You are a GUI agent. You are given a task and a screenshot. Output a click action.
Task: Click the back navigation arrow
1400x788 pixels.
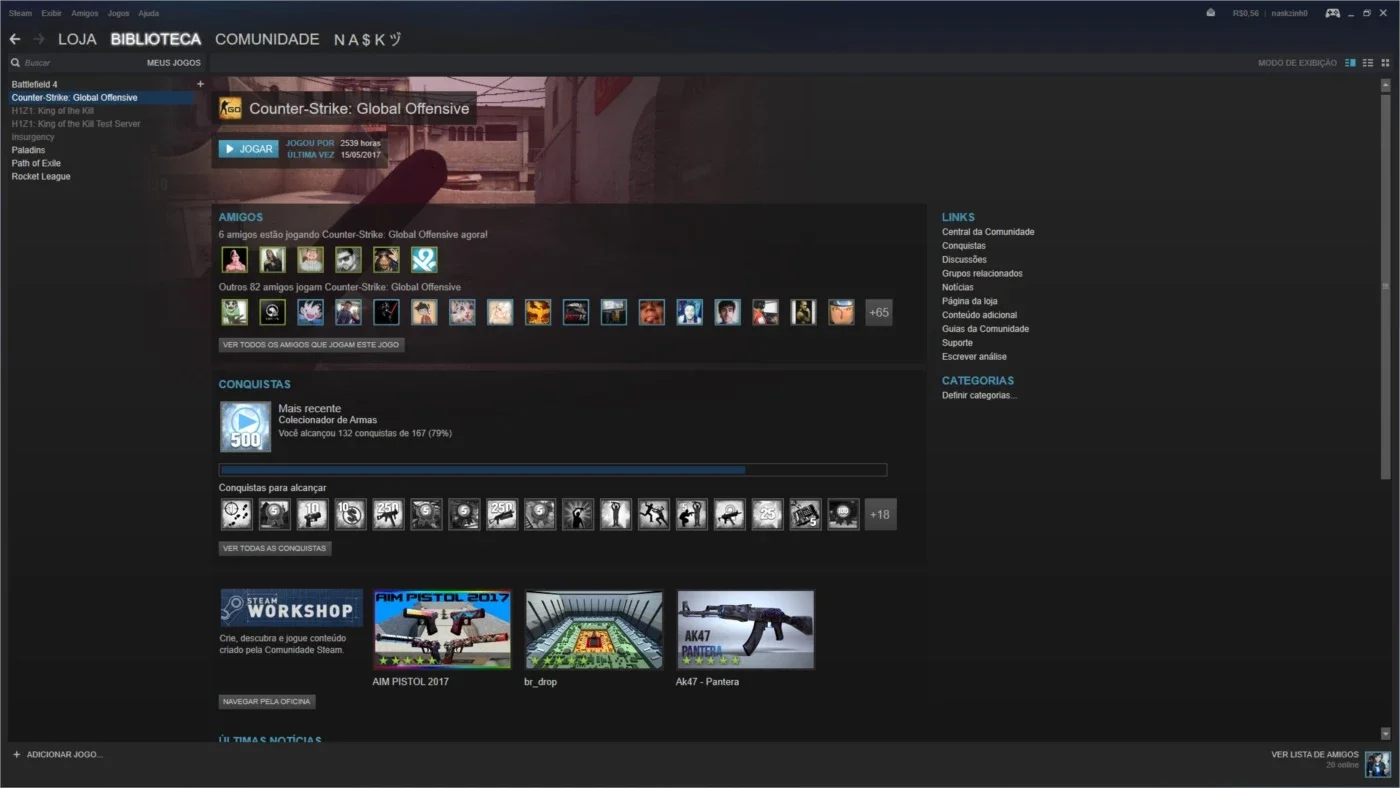(x=15, y=39)
